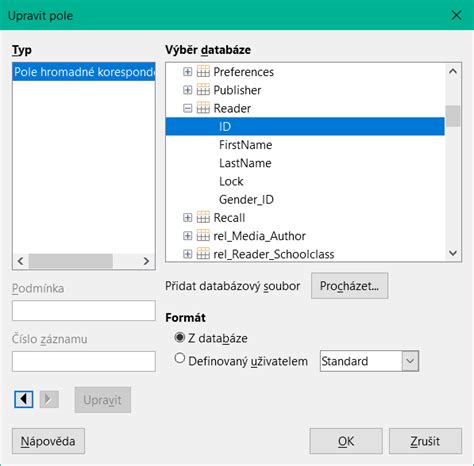Click the Reader table icon
Screen dimensions: 474x466
tap(203, 108)
